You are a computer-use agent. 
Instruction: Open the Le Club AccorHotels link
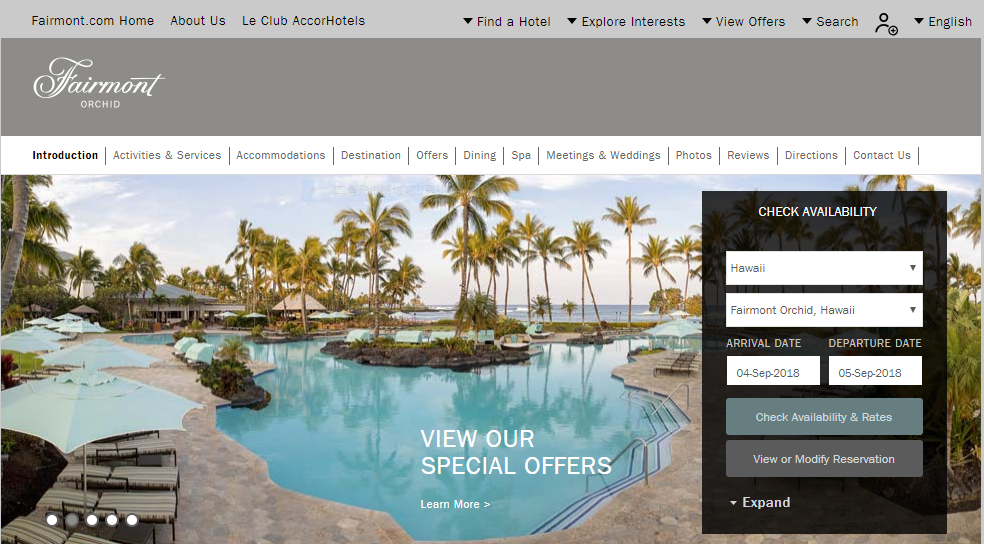(304, 21)
